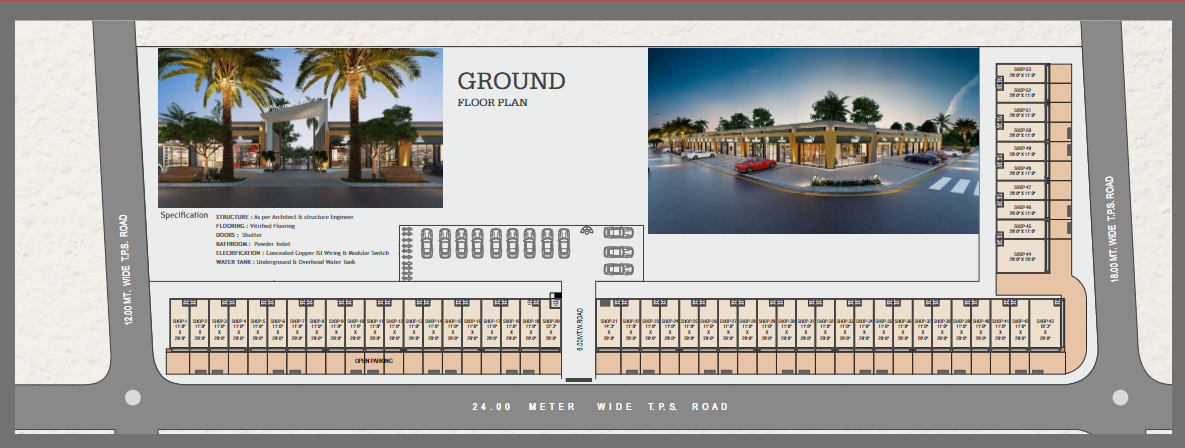The image size is (1185, 448).
Task: Click the 12.00 MT. Wide T.P.S. Road label
Action: point(125,269)
